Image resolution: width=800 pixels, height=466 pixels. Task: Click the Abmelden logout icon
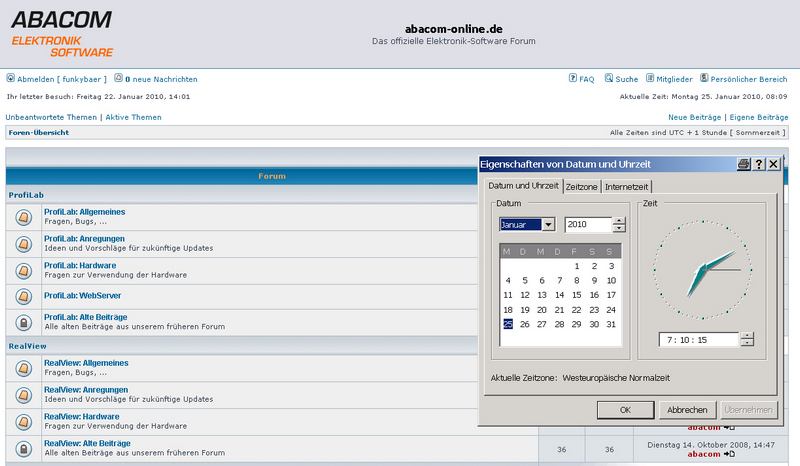pyautogui.click(x=10, y=78)
